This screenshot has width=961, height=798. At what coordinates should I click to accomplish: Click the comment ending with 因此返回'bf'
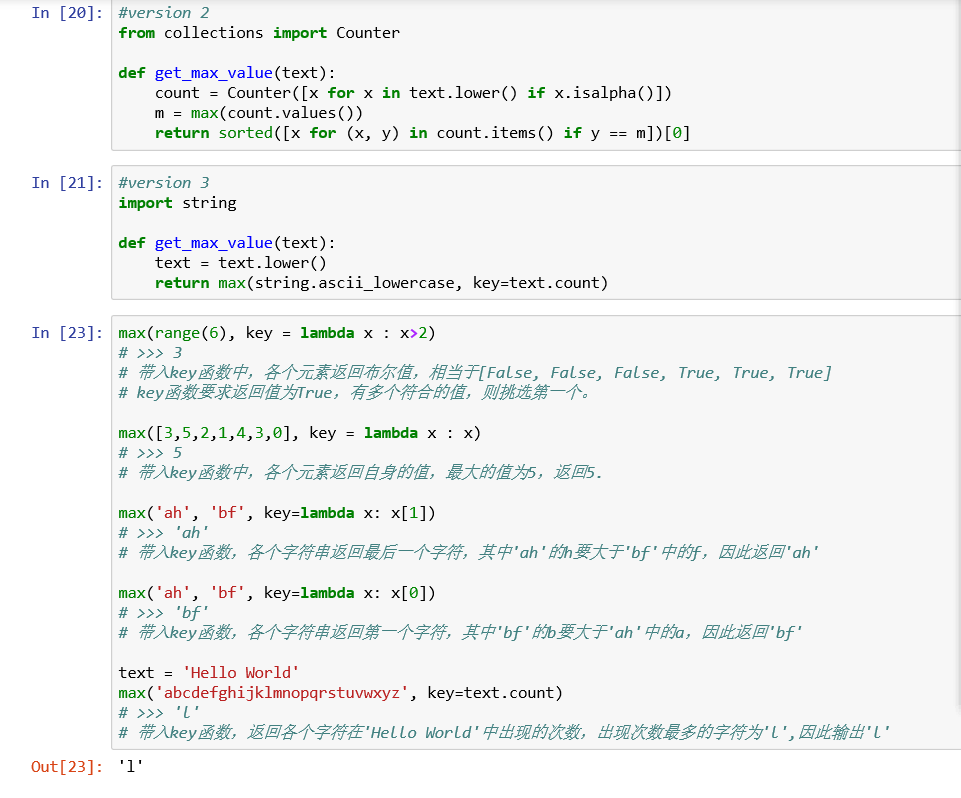coord(460,633)
